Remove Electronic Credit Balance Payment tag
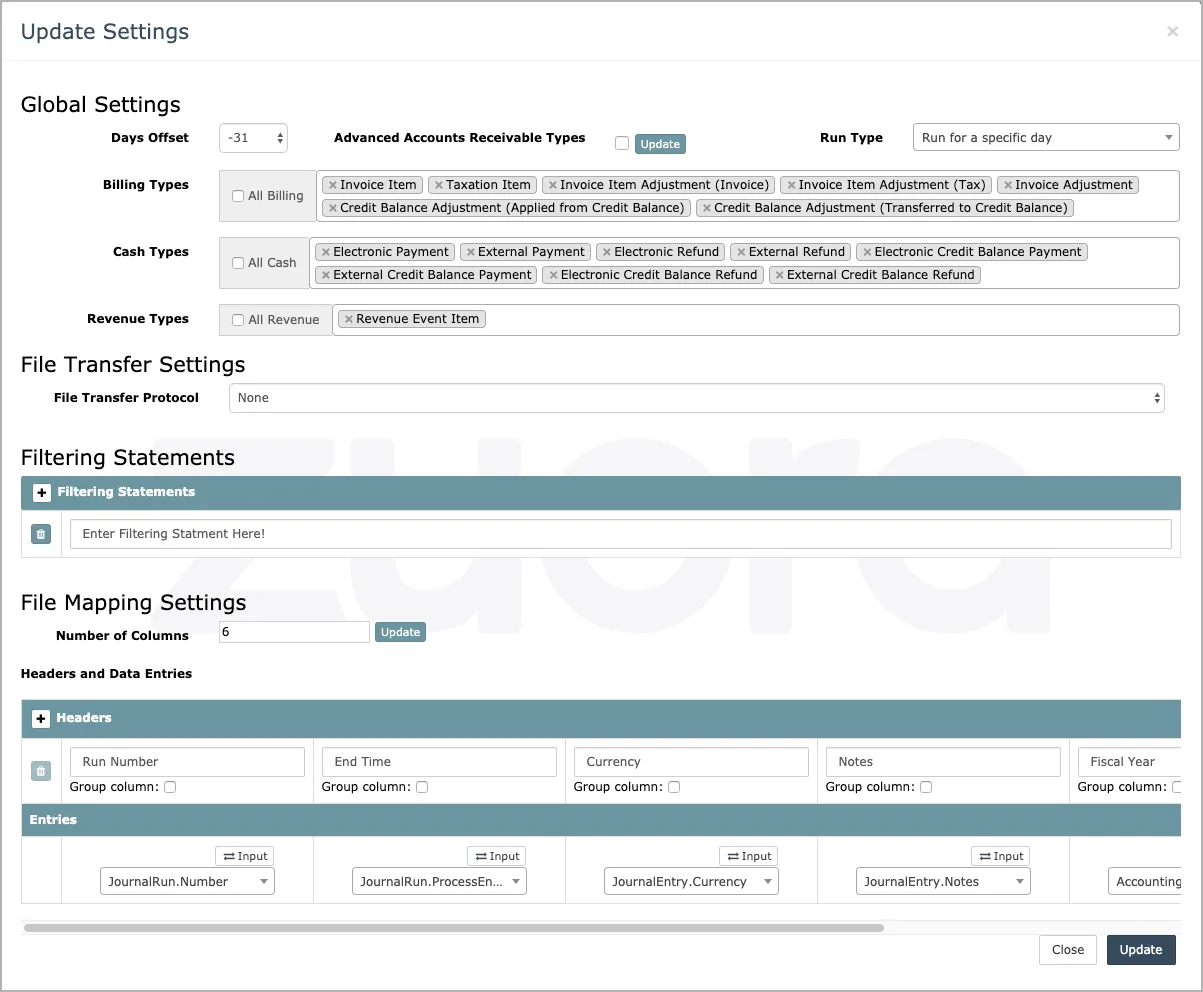The image size is (1203, 992). 867,252
